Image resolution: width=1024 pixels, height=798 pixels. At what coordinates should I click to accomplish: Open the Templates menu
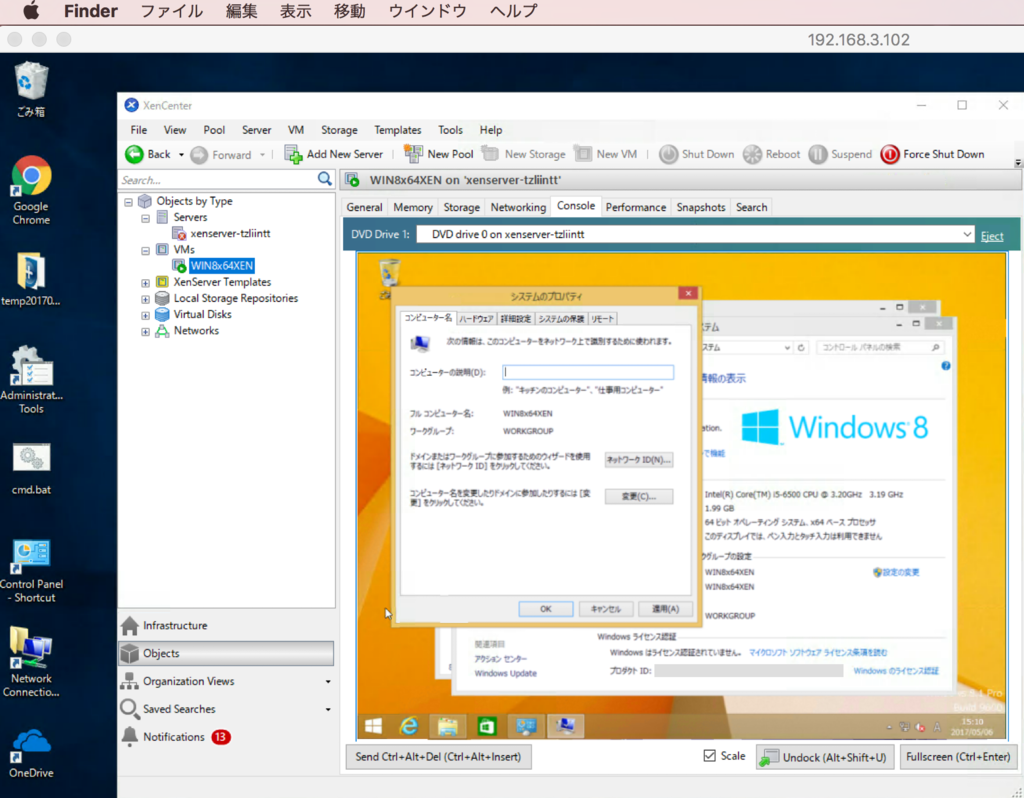click(x=398, y=130)
